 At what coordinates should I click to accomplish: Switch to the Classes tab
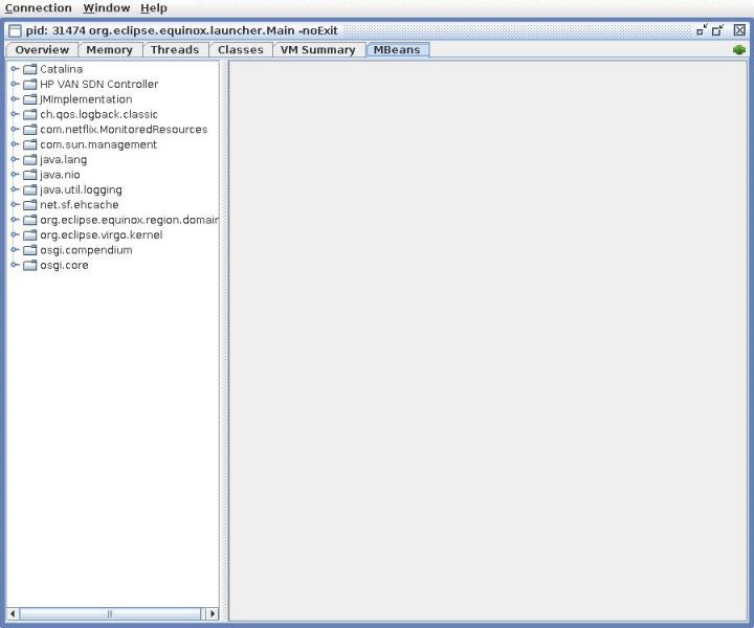pyautogui.click(x=240, y=50)
